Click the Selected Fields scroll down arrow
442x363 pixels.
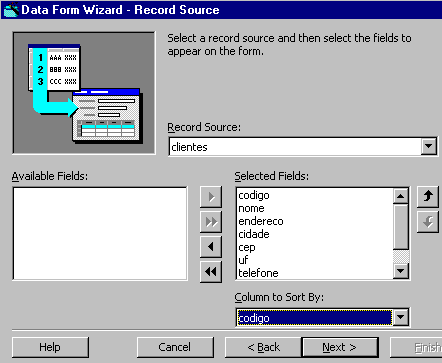401,271
